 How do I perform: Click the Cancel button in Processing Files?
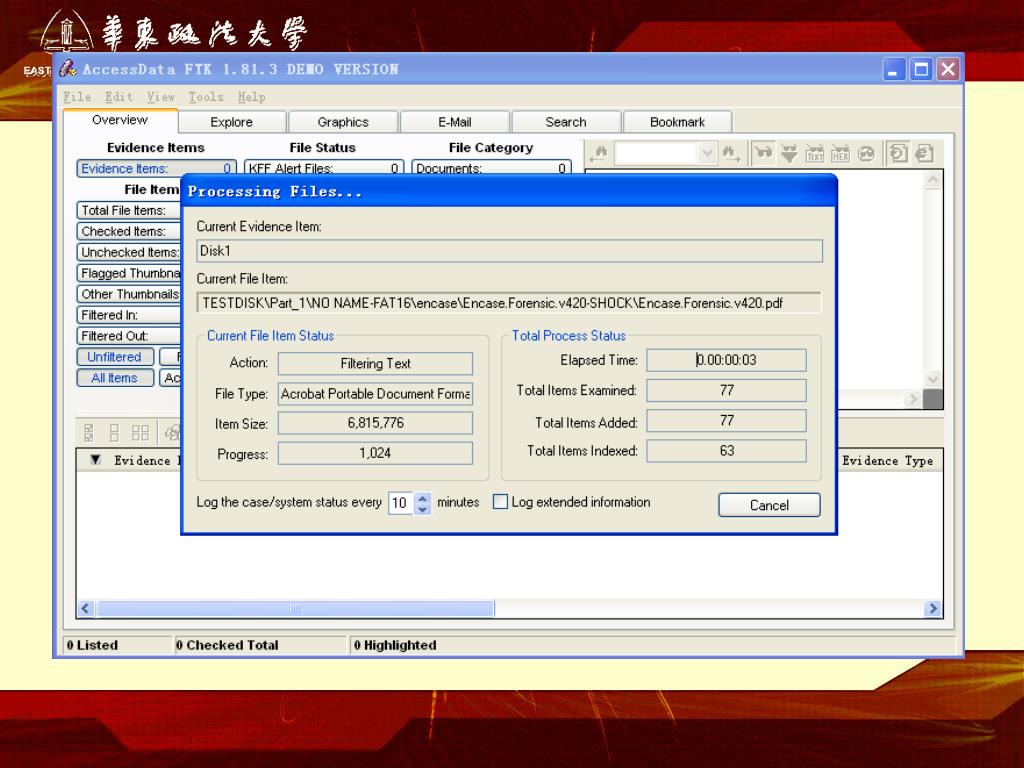tap(769, 505)
